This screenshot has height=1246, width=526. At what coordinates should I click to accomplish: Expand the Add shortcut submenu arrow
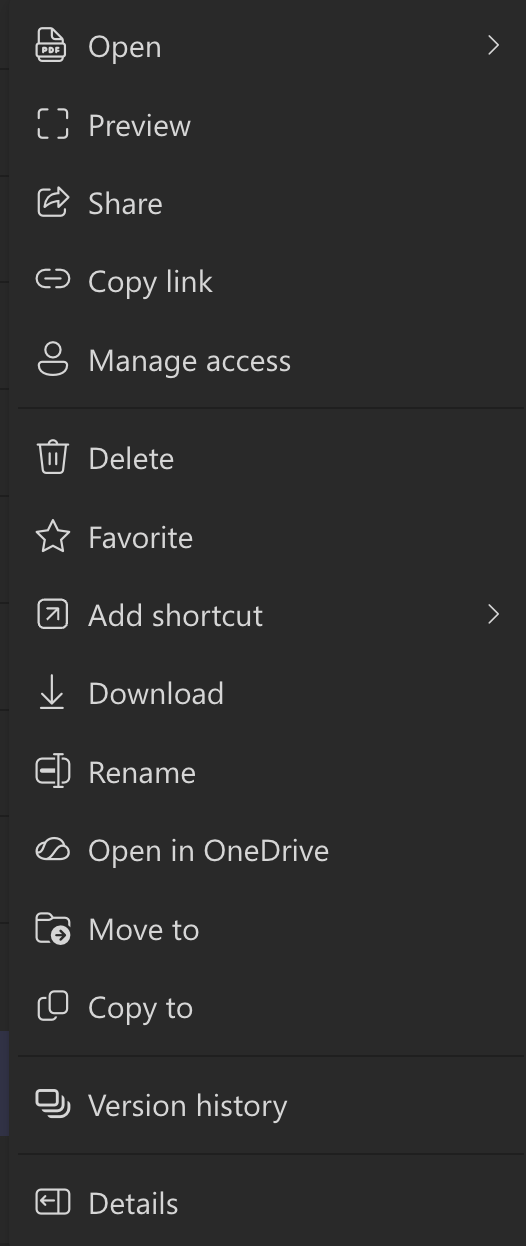click(493, 615)
